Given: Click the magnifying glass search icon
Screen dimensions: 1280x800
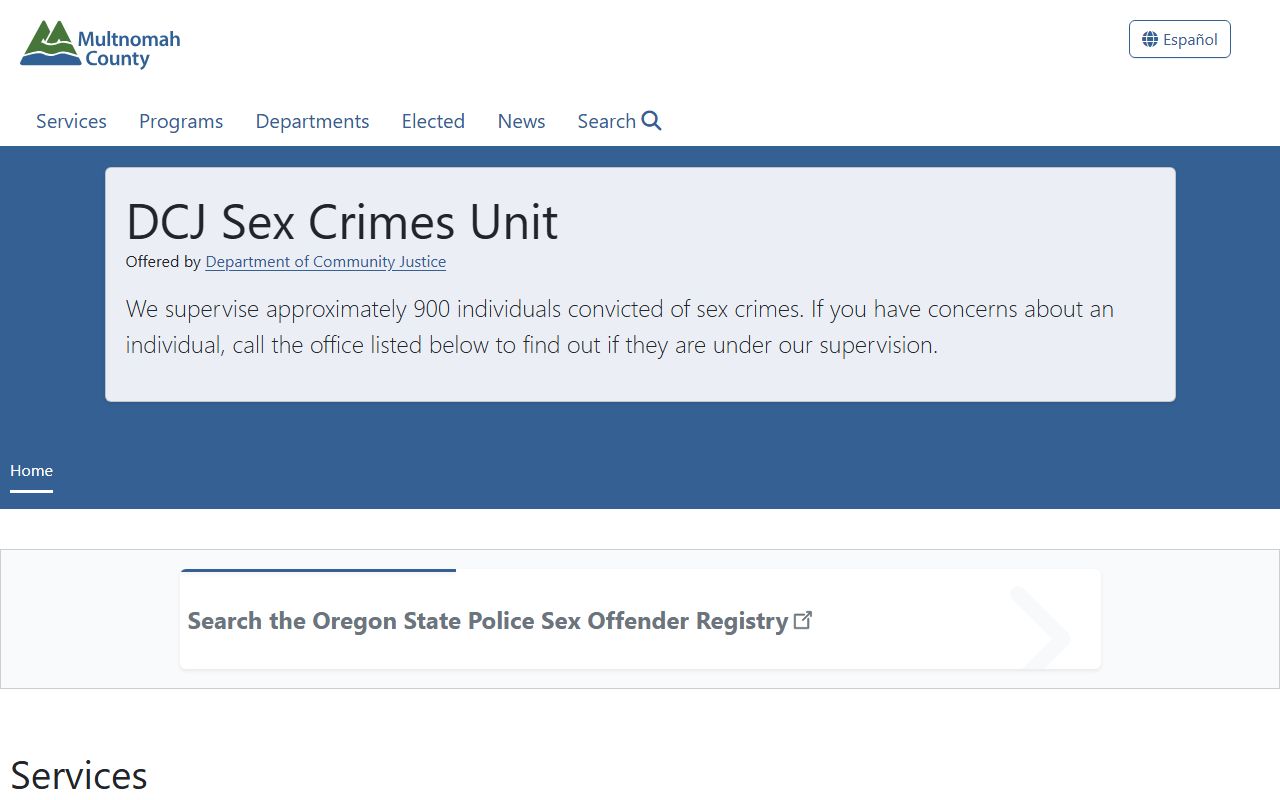Looking at the screenshot, I should [x=652, y=121].
